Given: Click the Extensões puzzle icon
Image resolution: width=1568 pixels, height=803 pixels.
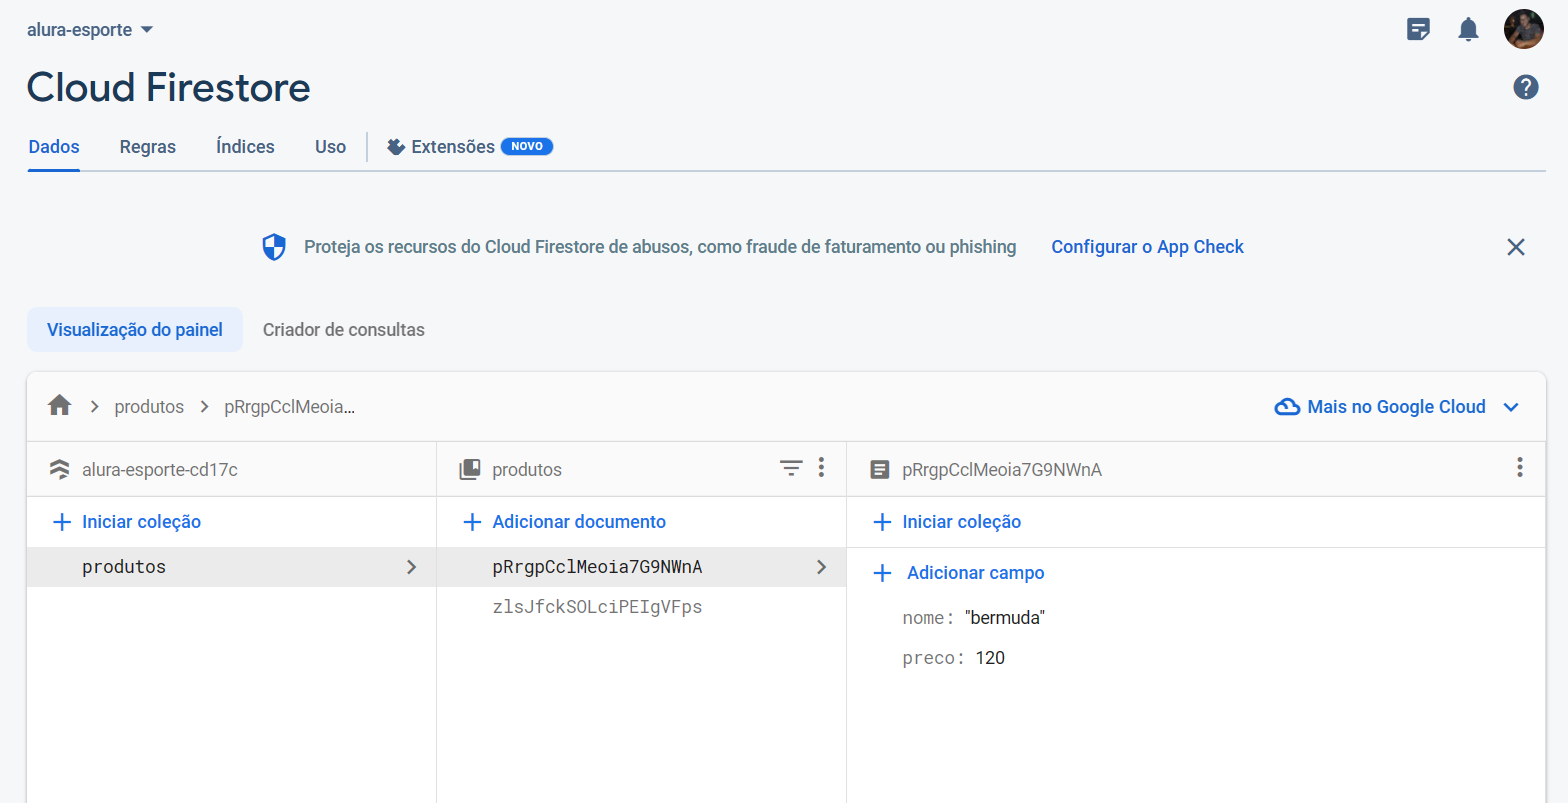Looking at the screenshot, I should (x=396, y=147).
